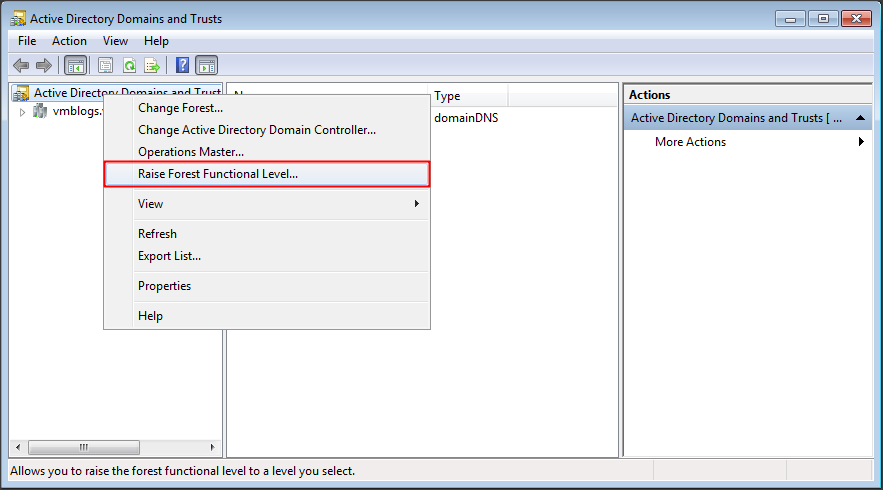Click the Properties toolbar icon
883x490 pixels.
pos(106,66)
